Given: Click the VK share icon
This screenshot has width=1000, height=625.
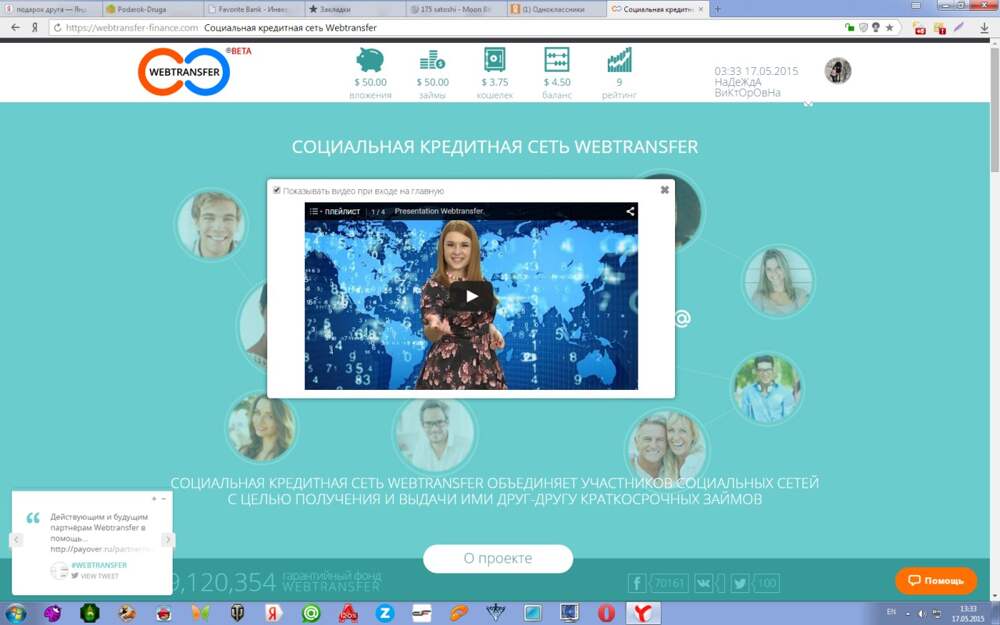Looking at the screenshot, I should [x=703, y=583].
